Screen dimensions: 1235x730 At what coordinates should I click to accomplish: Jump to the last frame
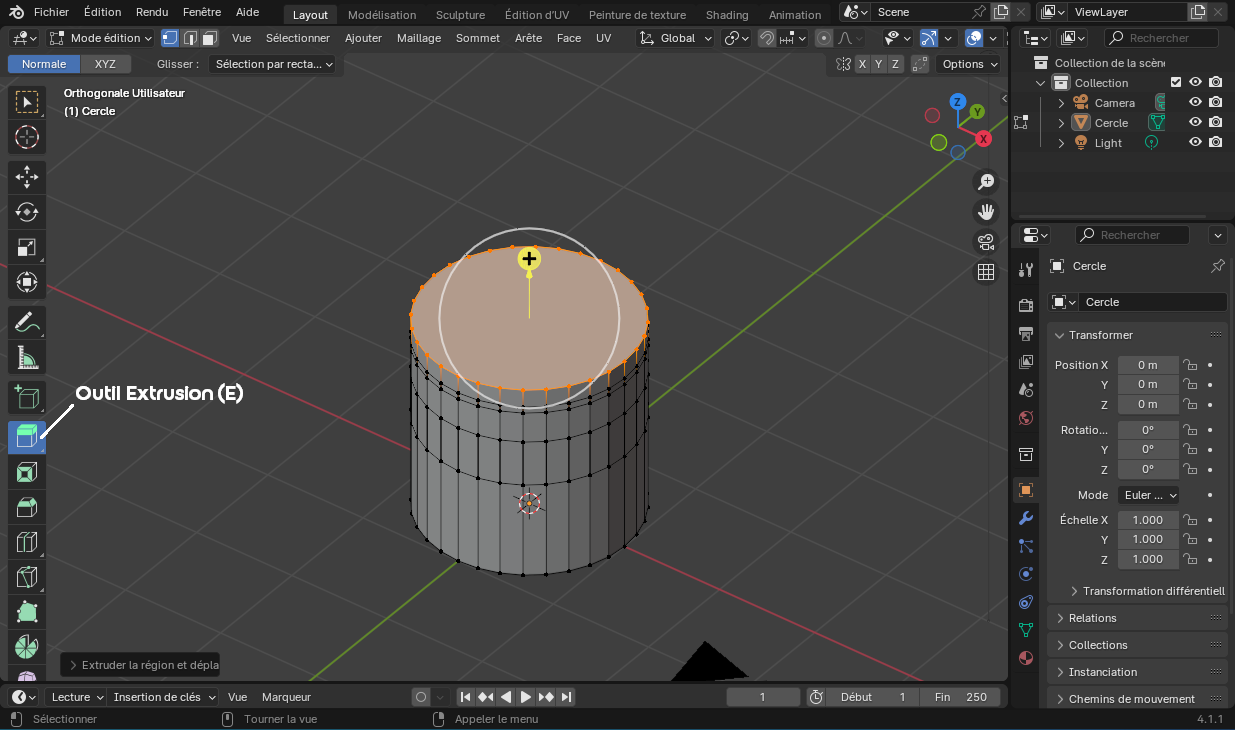(566, 697)
